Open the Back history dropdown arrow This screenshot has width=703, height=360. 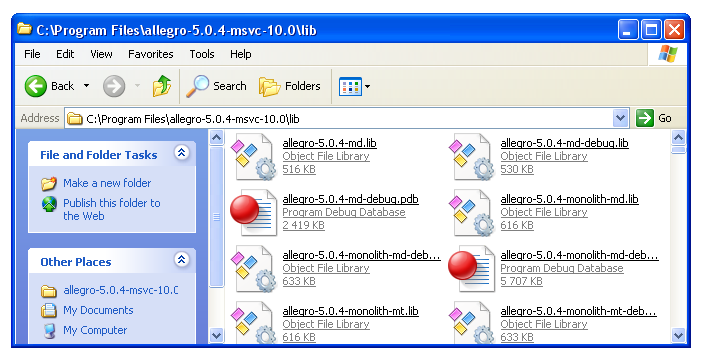click(87, 86)
